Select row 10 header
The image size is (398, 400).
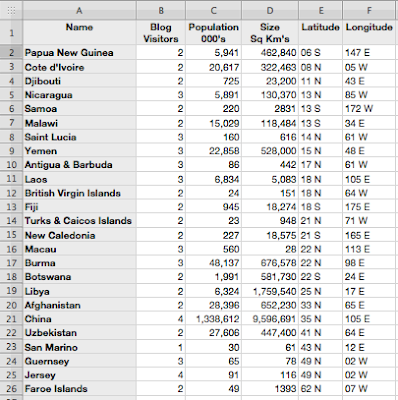[11, 165]
